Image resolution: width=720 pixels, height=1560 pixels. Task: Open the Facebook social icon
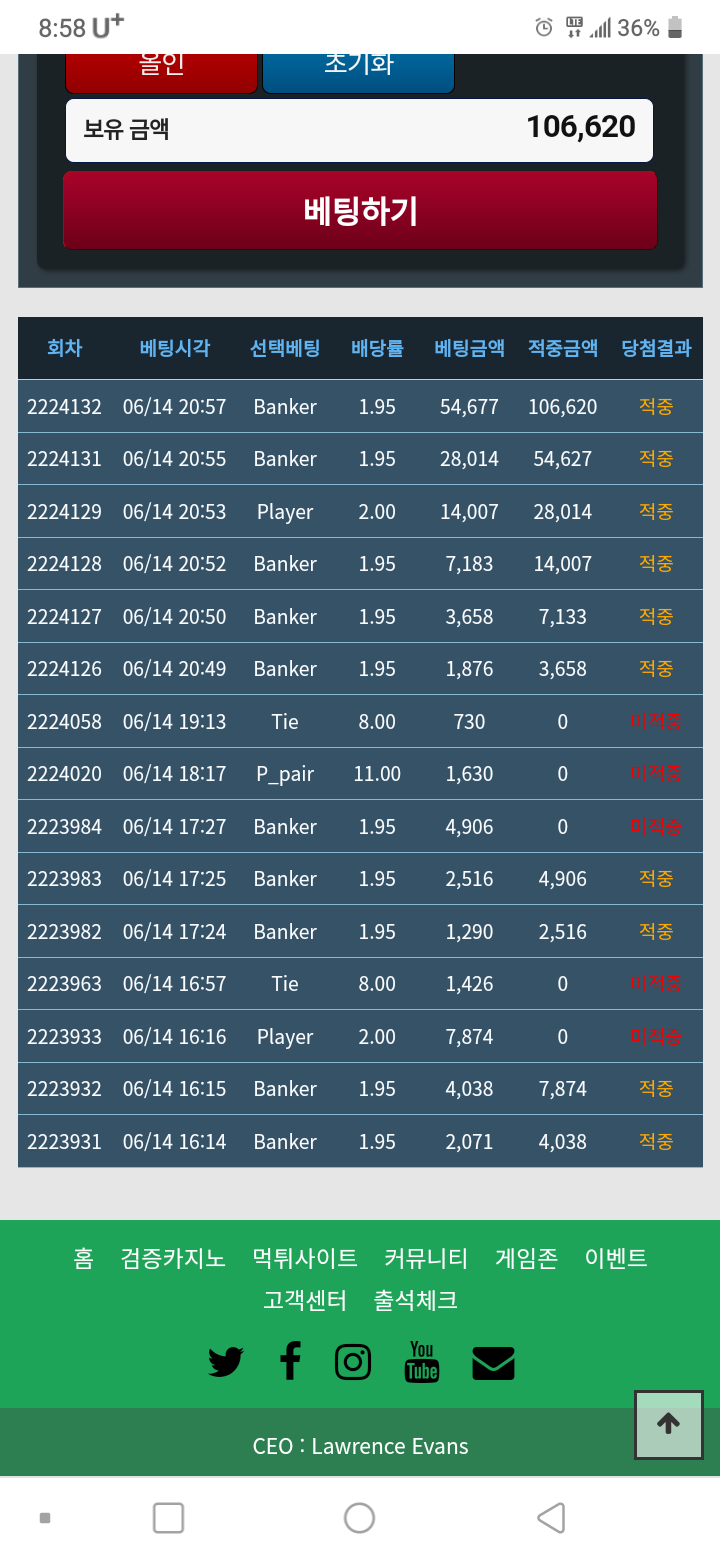[290, 1362]
